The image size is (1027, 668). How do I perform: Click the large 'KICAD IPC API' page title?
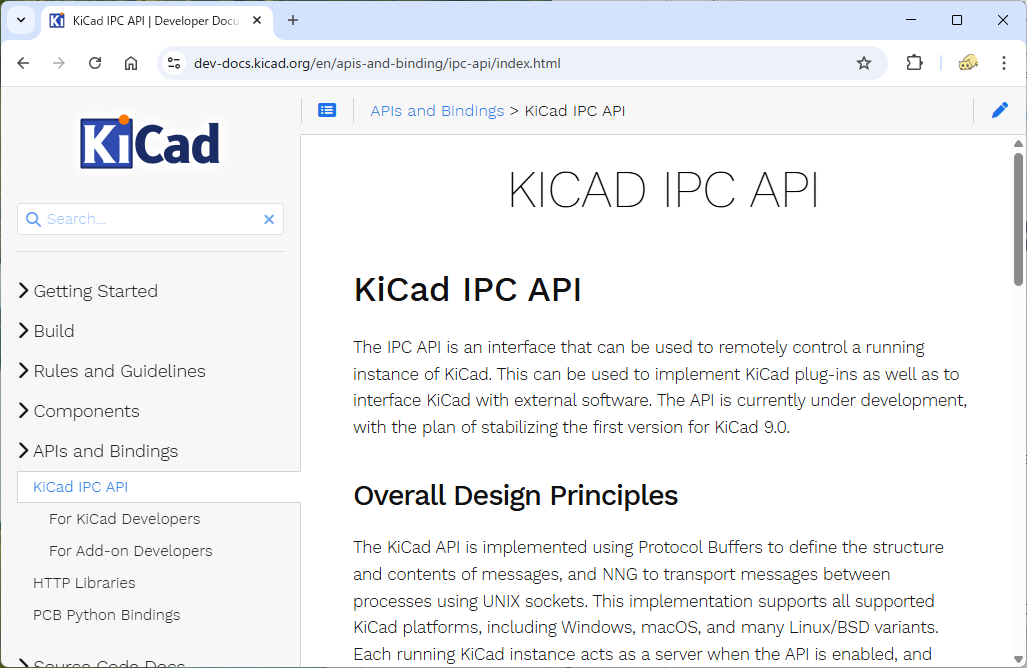(x=663, y=190)
